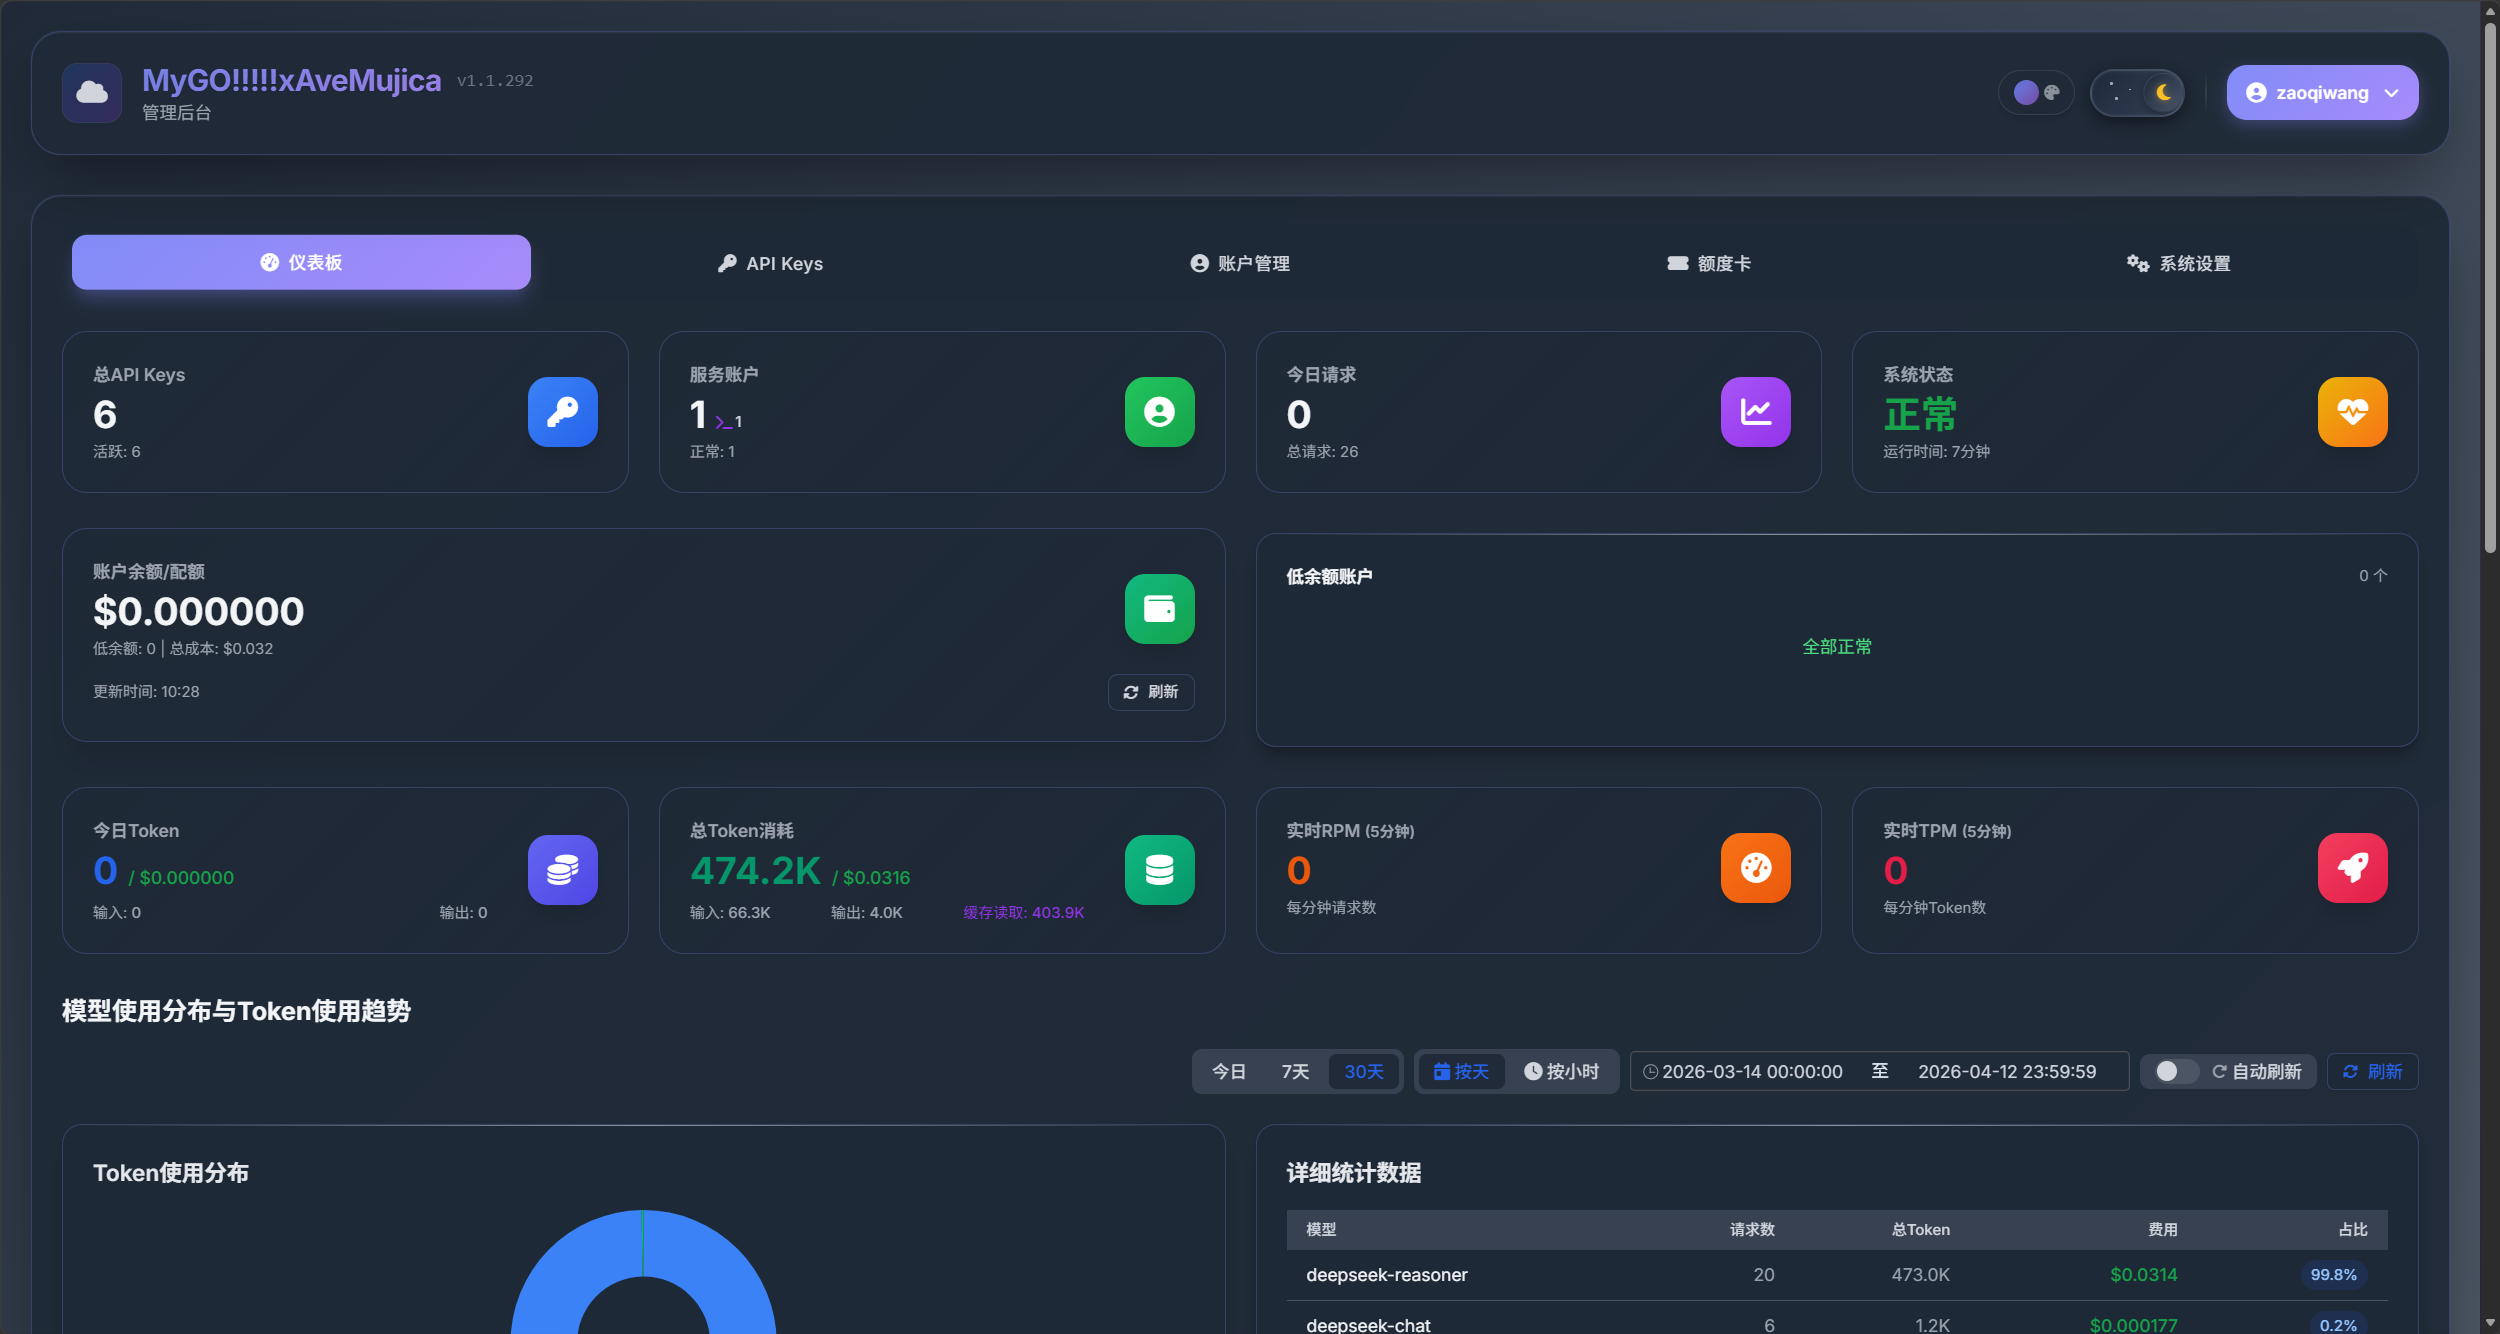Open the start date picker 2026-03-14

pos(1751,1072)
